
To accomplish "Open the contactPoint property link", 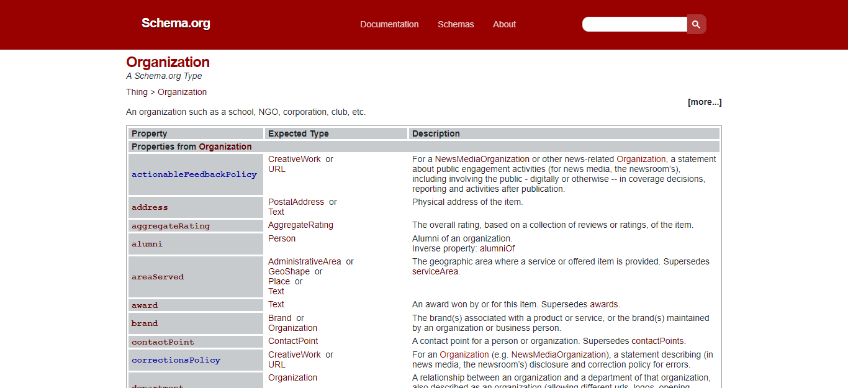I will [x=163, y=343].
